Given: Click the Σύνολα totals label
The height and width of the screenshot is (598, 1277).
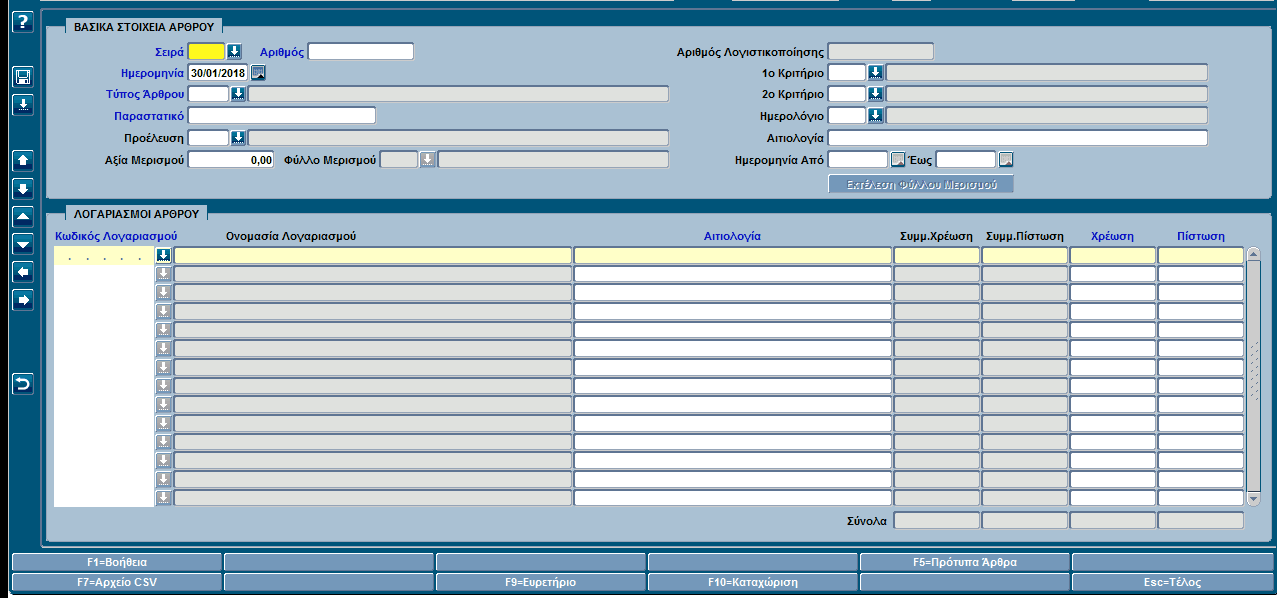Looking at the screenshot, I should pos(868,520).
